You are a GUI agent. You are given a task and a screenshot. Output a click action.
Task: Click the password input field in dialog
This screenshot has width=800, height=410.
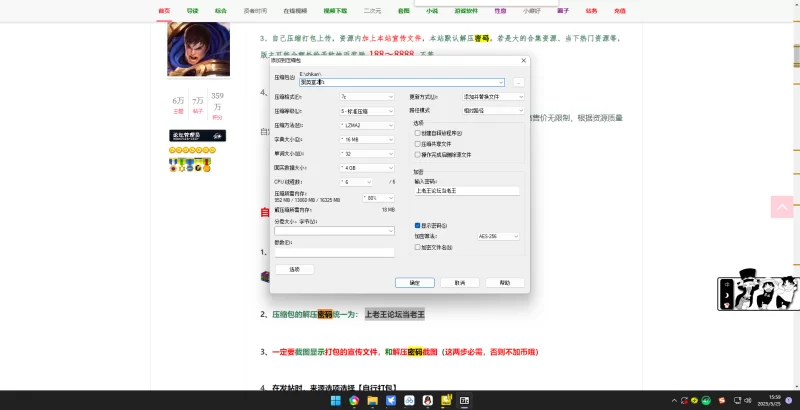click(467, 191)
